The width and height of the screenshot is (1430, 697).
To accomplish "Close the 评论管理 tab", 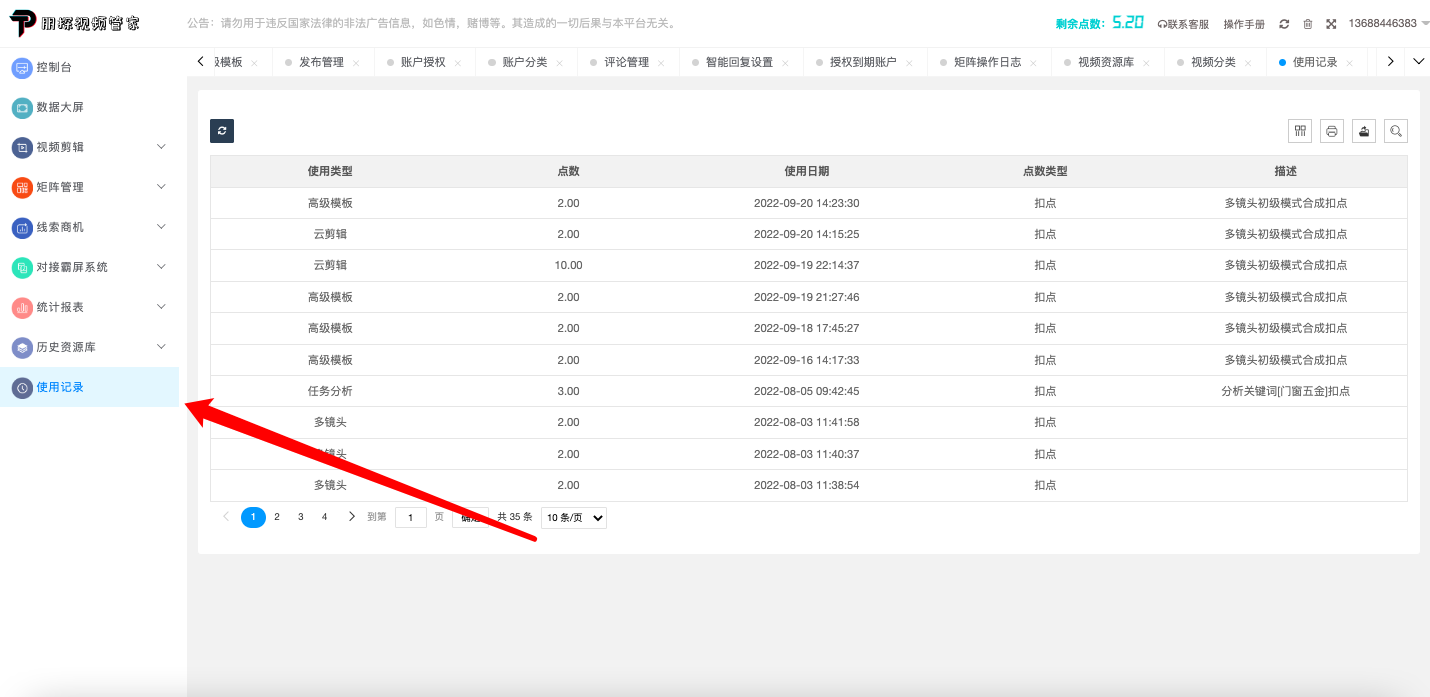I will coord(661,63).
